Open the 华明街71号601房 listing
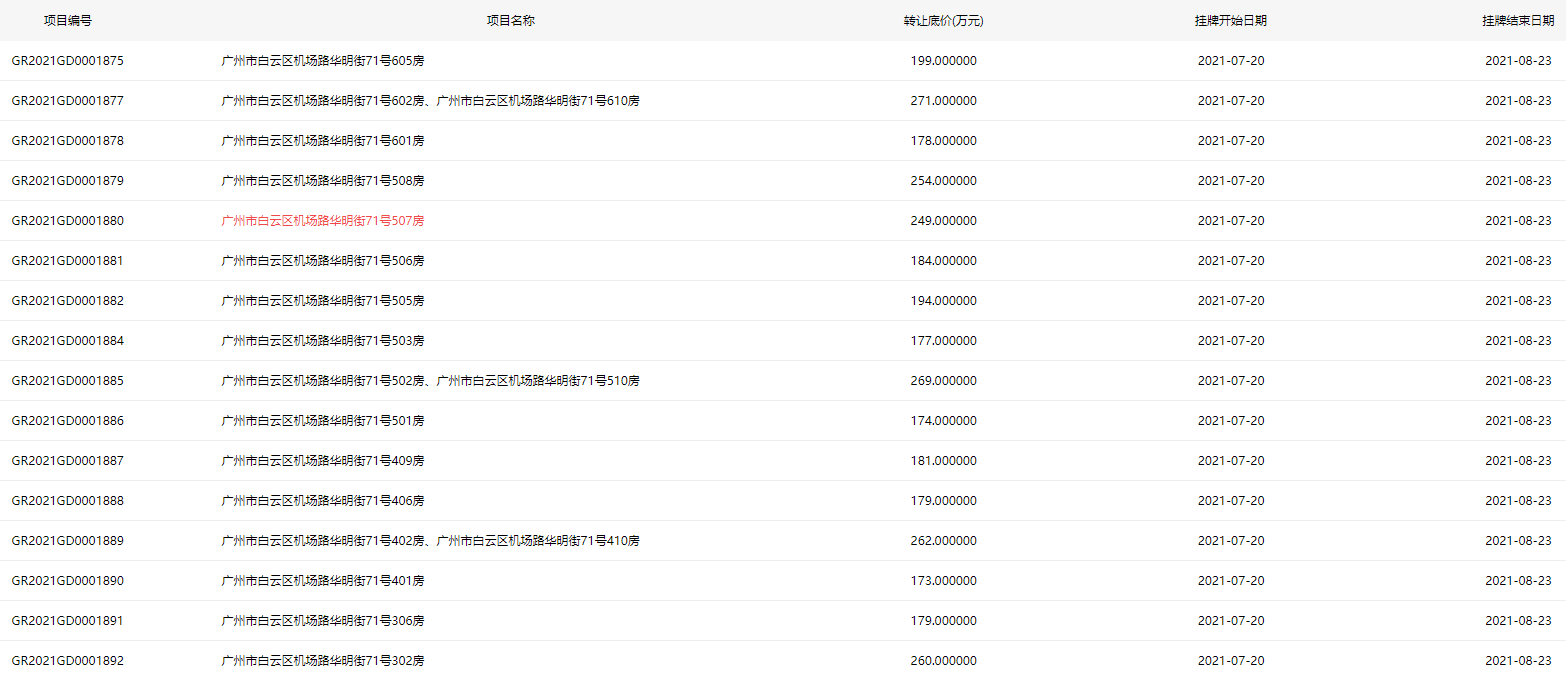The width and height of the screenshot is (1566, 689). click(322, 141)
